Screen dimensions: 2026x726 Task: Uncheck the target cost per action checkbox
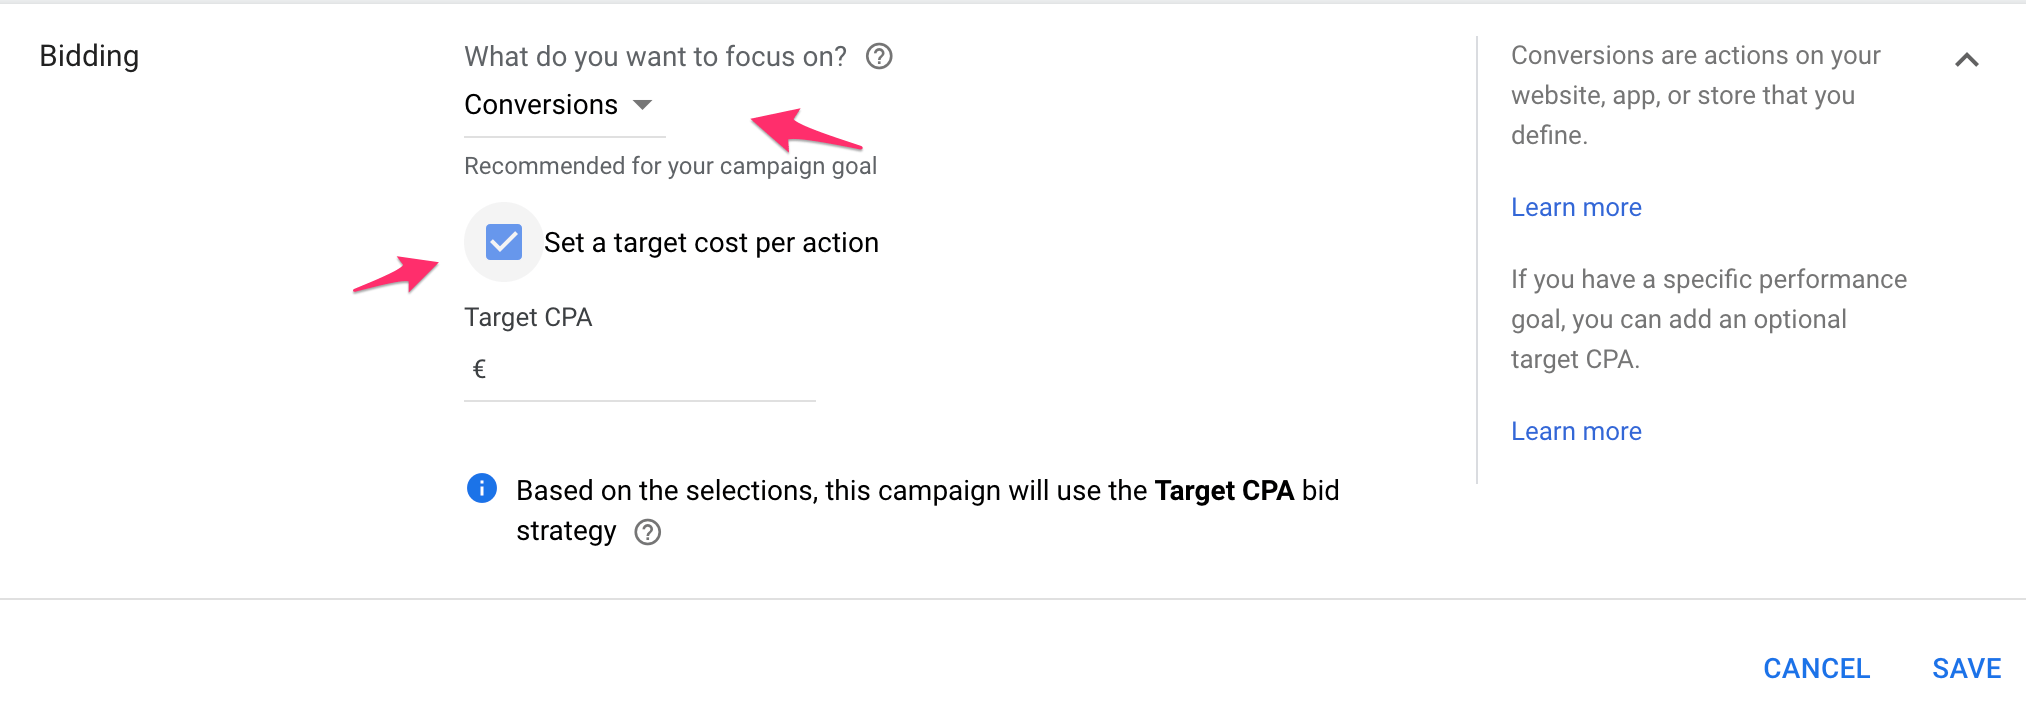pos(504,242)
